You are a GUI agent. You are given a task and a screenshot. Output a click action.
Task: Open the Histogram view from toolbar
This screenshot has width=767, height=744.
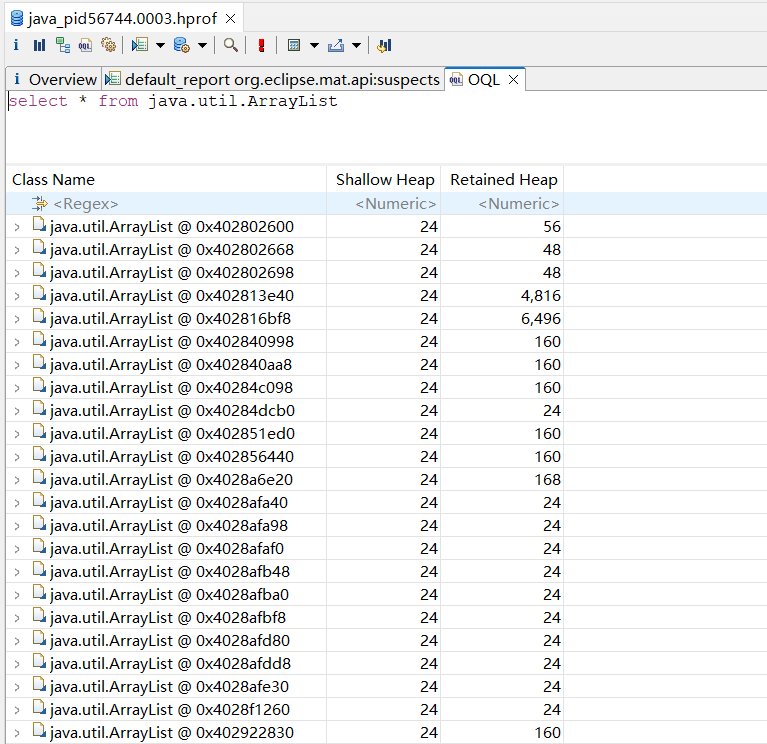[39, 45]
